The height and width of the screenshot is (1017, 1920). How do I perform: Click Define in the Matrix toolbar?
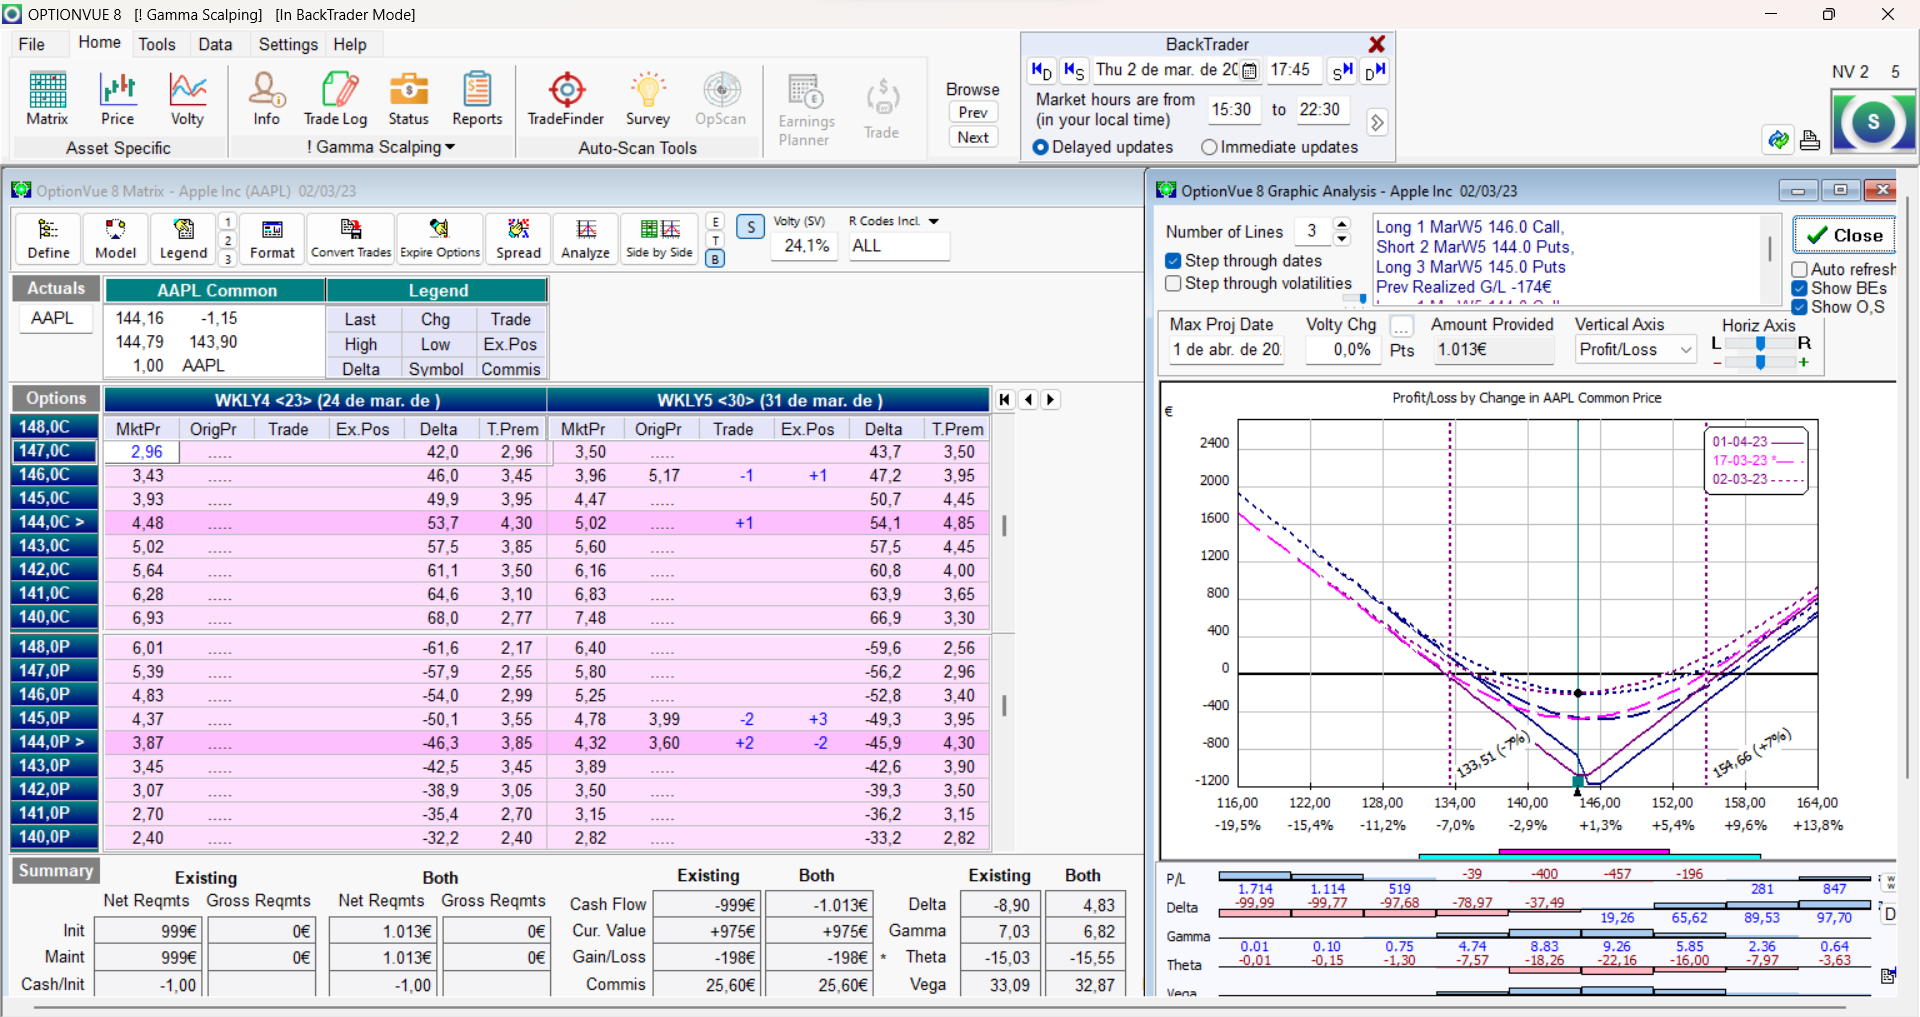[x=48, y=239]
